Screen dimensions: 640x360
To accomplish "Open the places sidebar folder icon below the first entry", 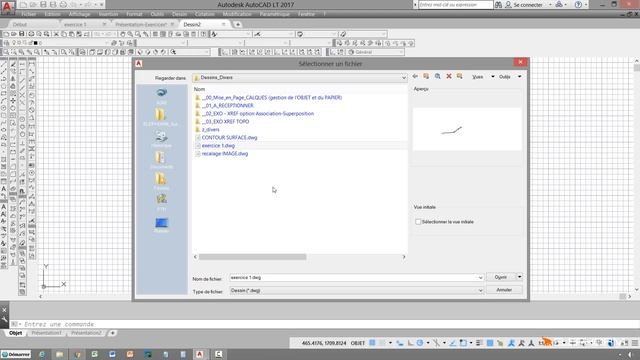I will coord(160,116).
